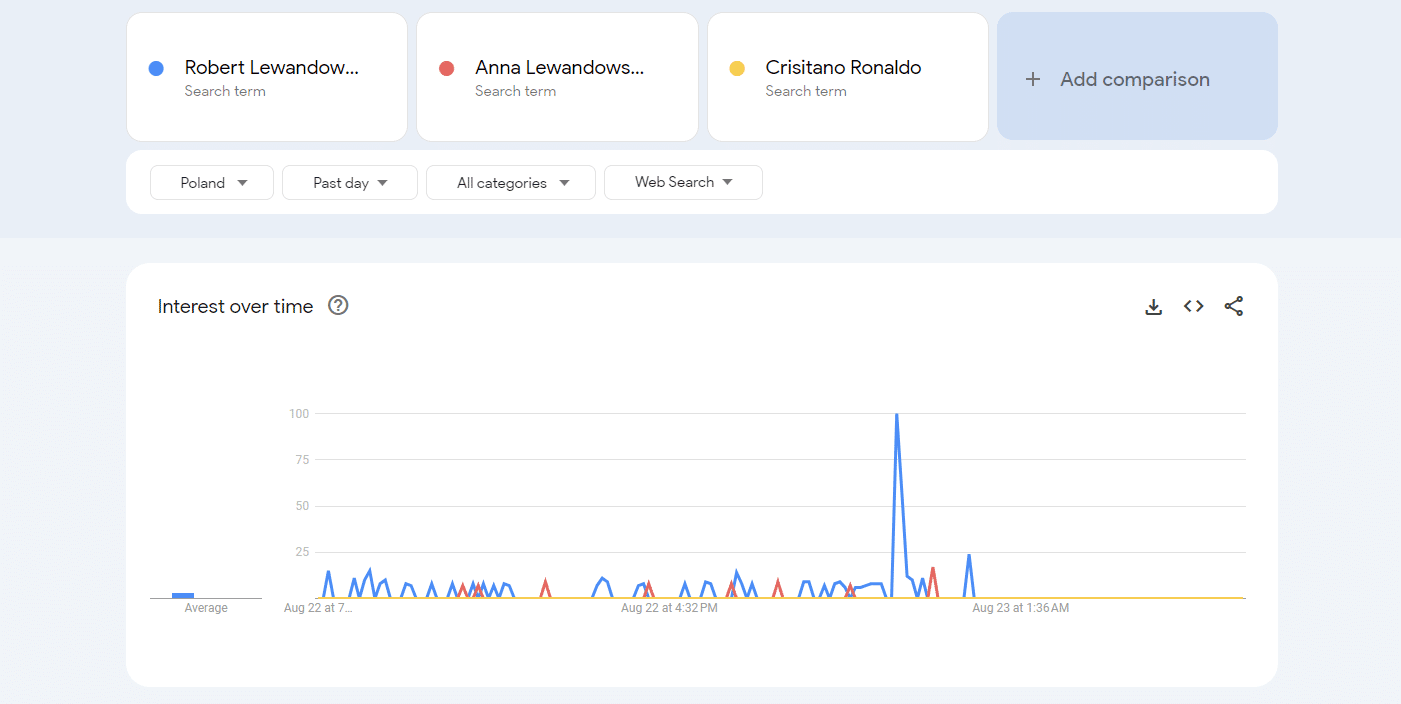Select the yellow dot for Crisitano Ronaldo
This screenshot has width=1401, height=704.
pos(737,68)
